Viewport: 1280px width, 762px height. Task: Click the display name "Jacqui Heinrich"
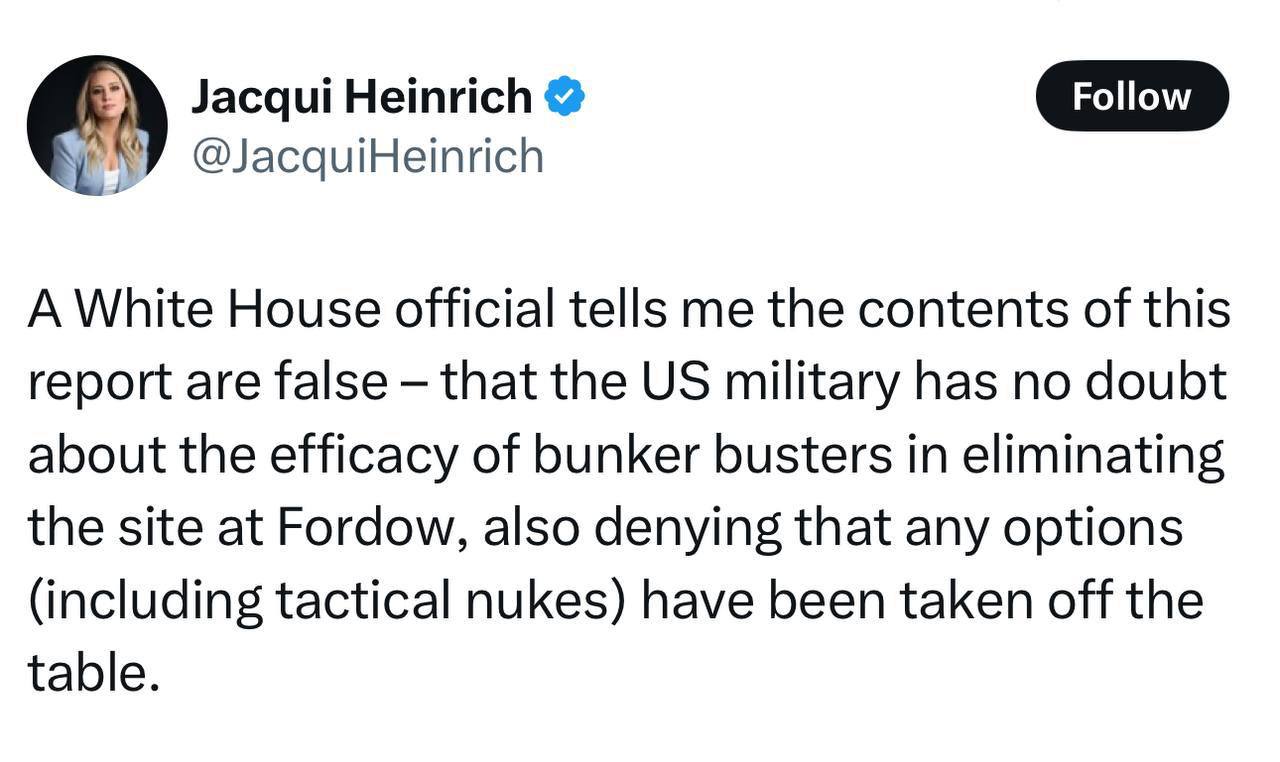click(x=361, y=97)
